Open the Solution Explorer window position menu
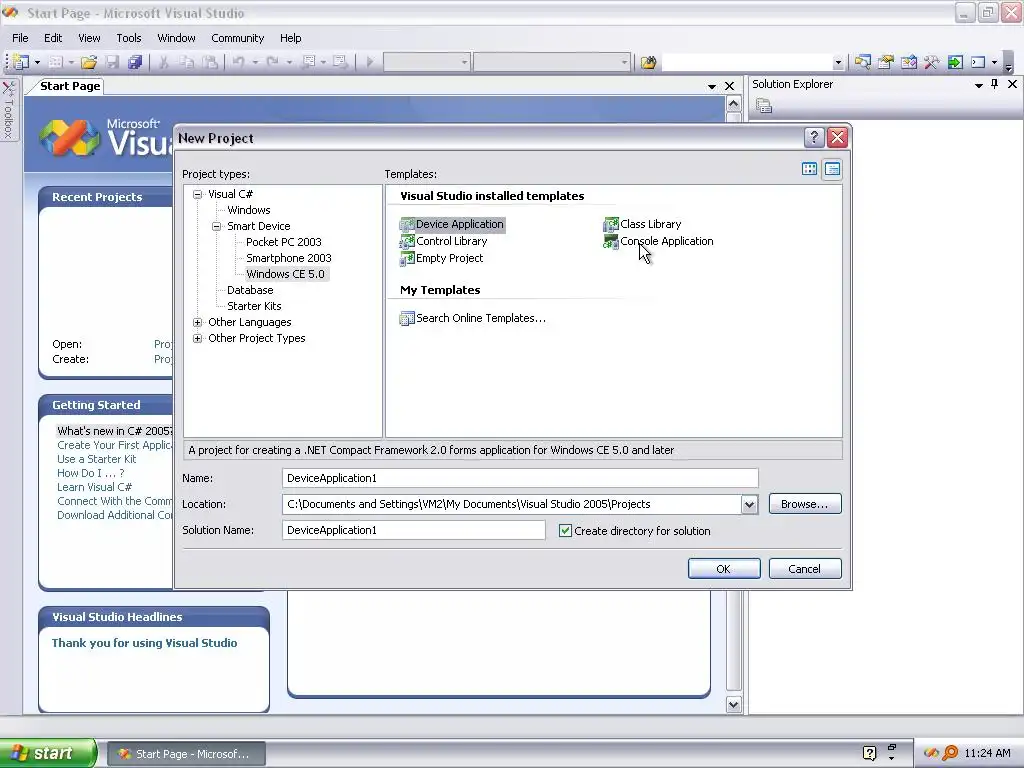This screenshot has height=768, width=1024. [x=978, y=85]
